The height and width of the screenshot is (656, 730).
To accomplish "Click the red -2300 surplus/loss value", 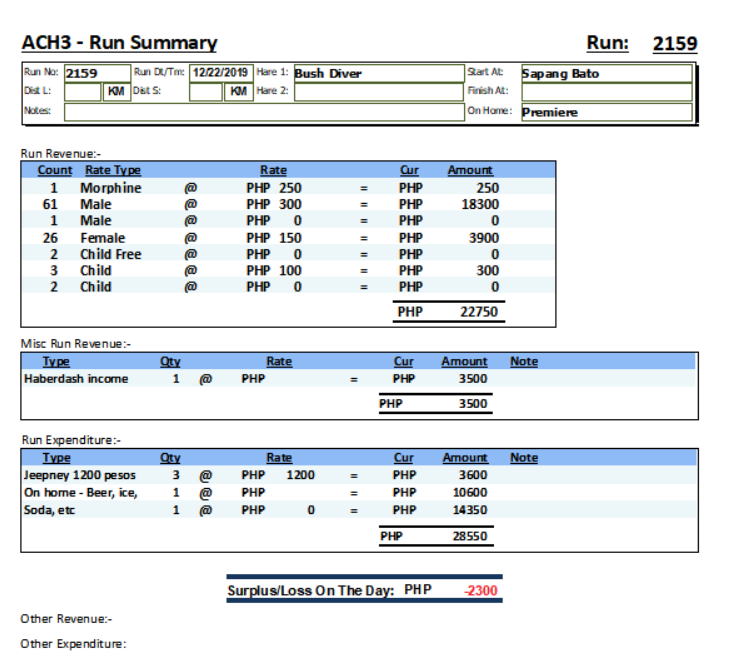I will [480, 590].
